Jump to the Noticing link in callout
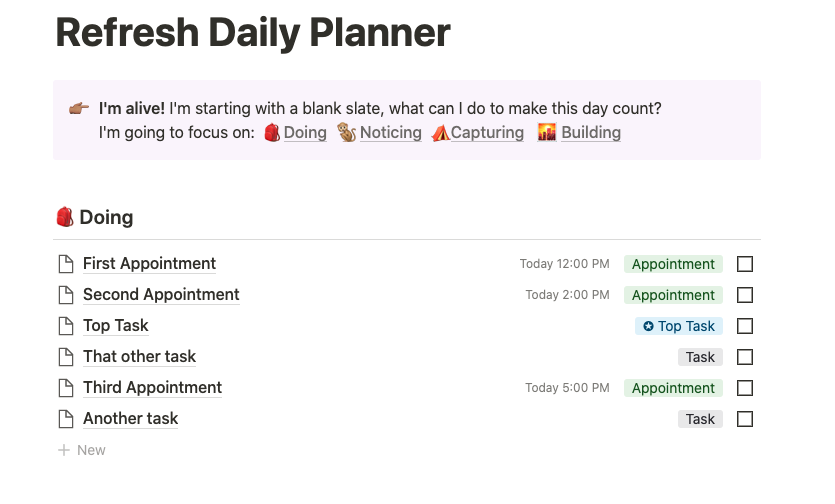This screenshot has width=835, height=504. coord(390,133)
